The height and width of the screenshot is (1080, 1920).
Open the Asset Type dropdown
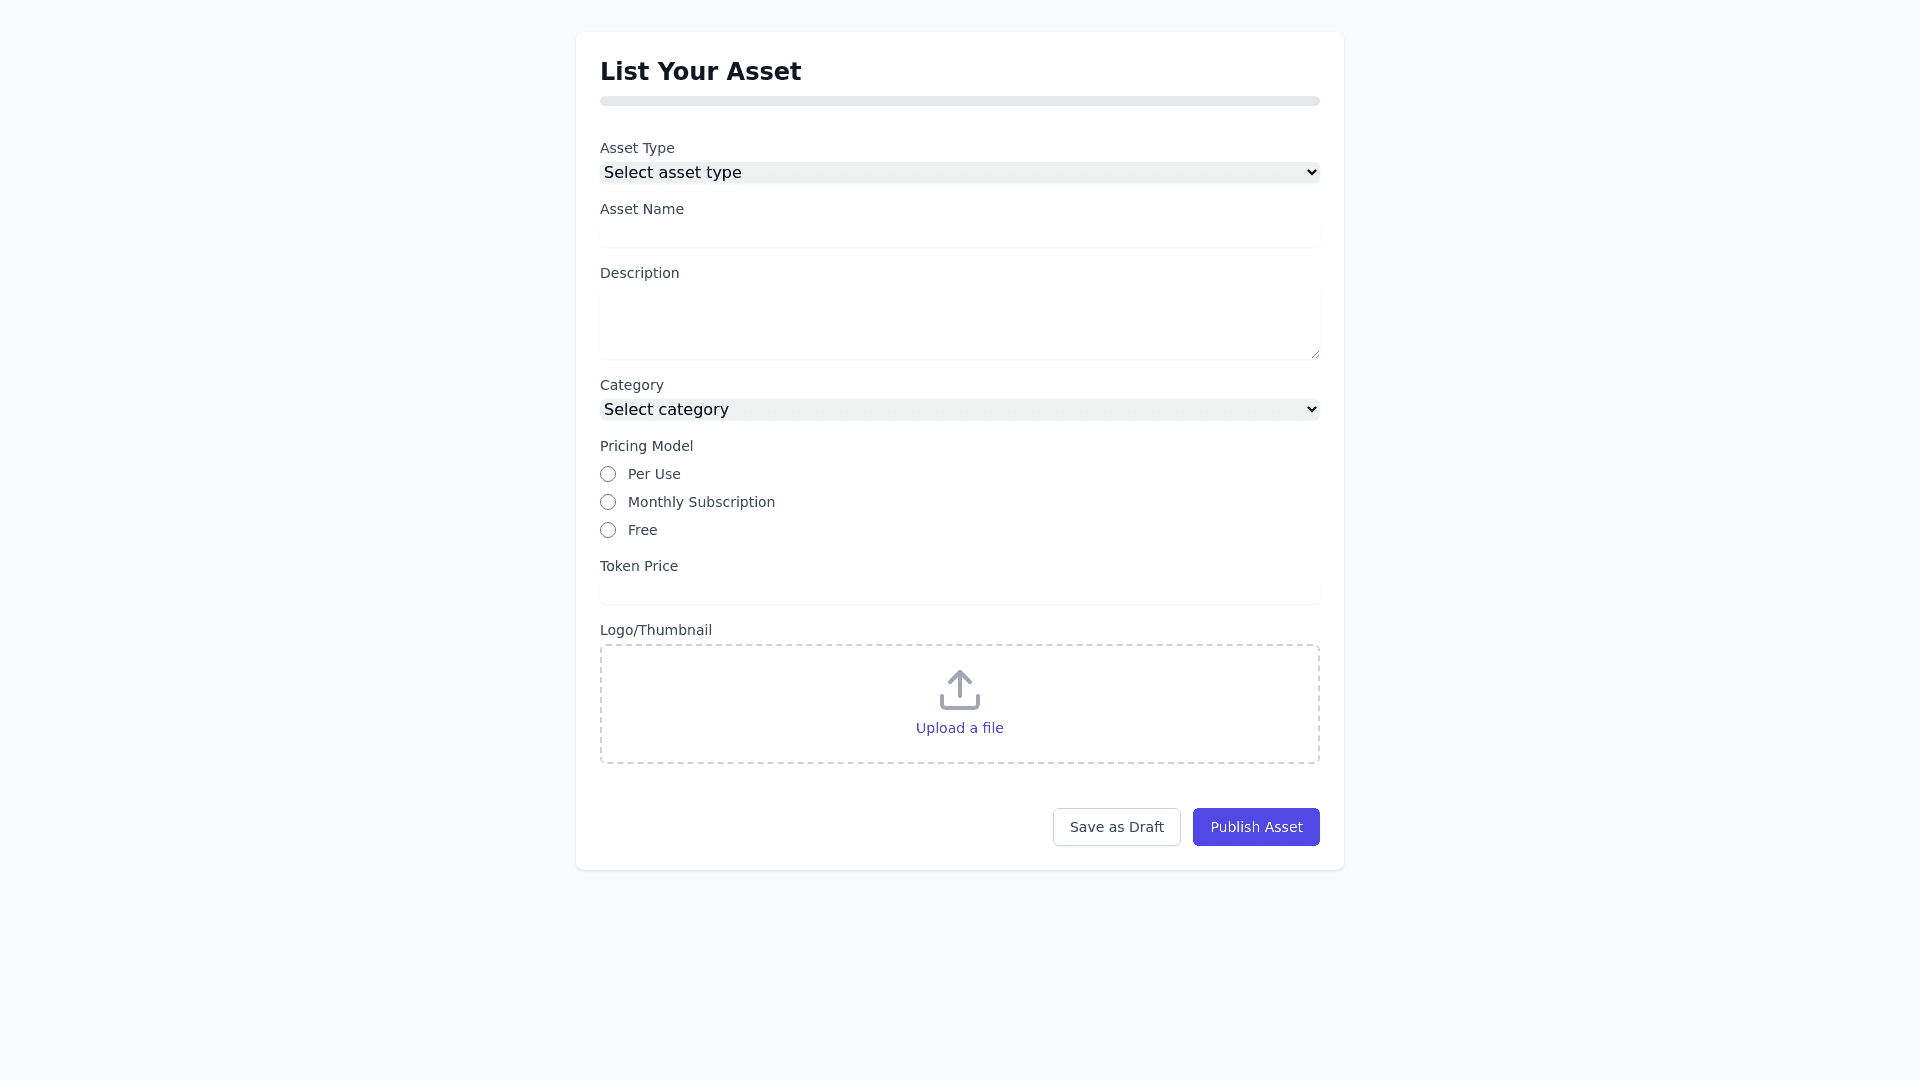(959, 173)
